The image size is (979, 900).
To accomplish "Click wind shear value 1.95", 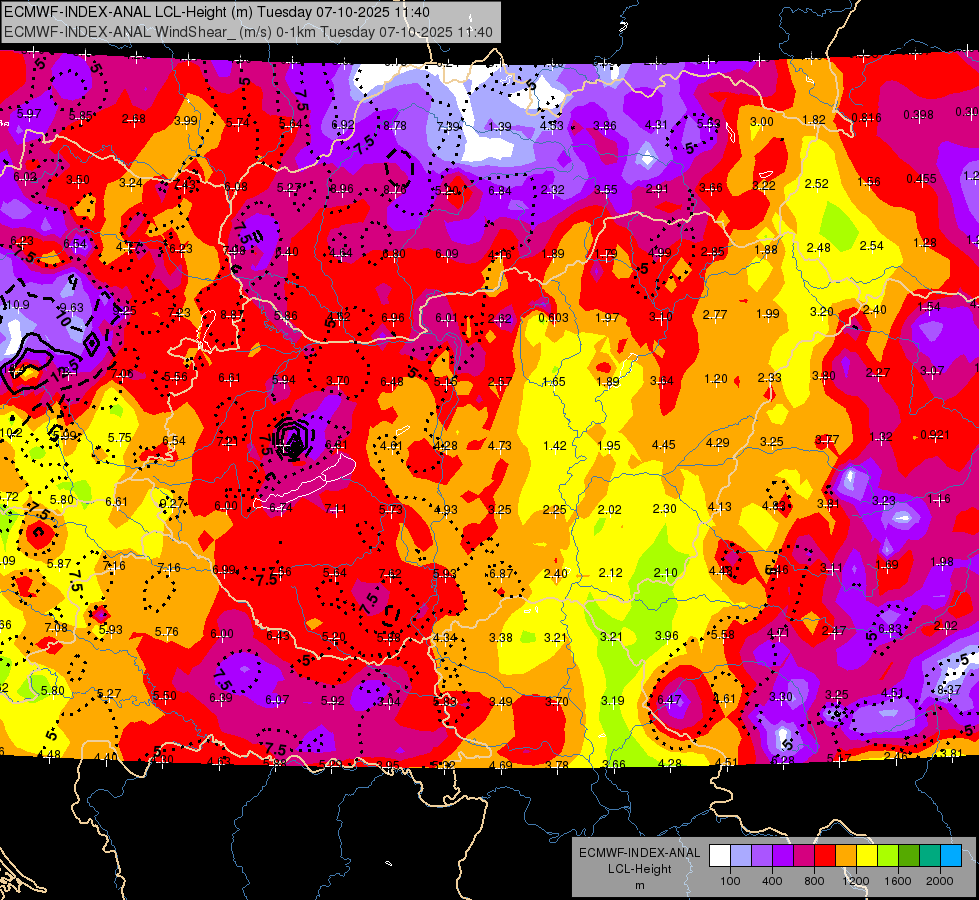I will (x=609, y=446).
